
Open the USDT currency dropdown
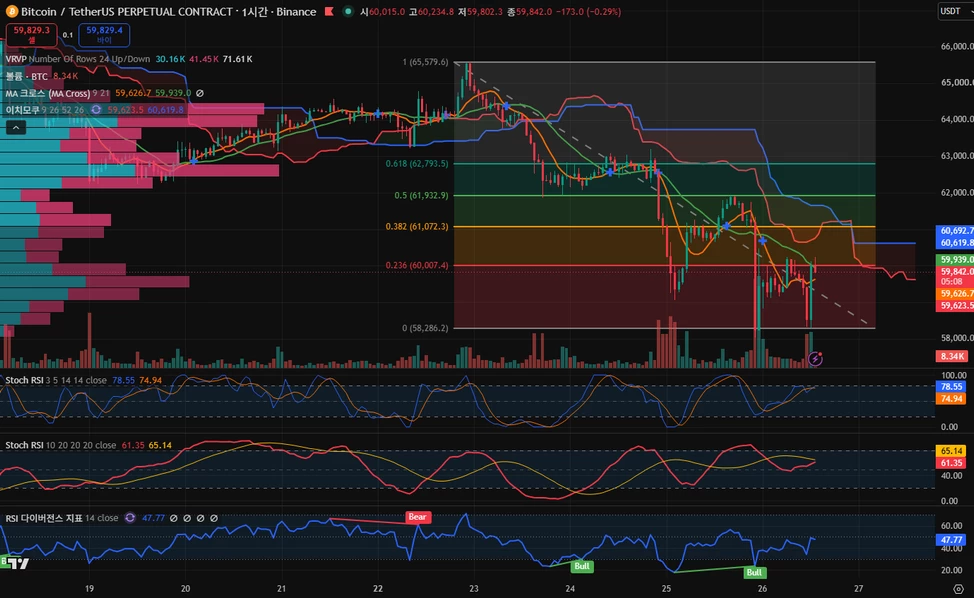pyautogui.click(x=955, y=11)
